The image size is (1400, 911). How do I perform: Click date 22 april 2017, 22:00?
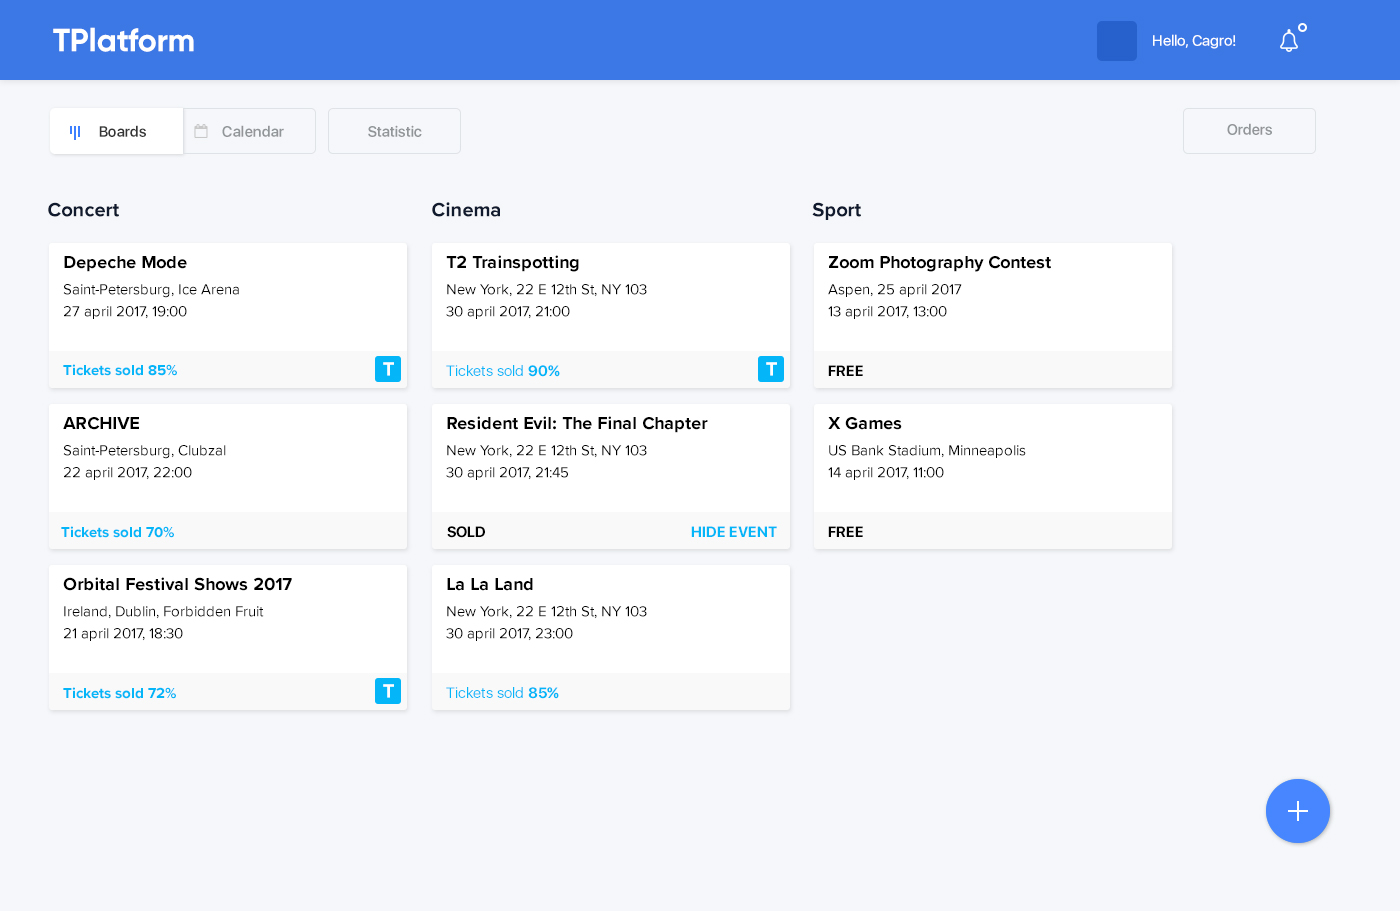coord(128,473)
